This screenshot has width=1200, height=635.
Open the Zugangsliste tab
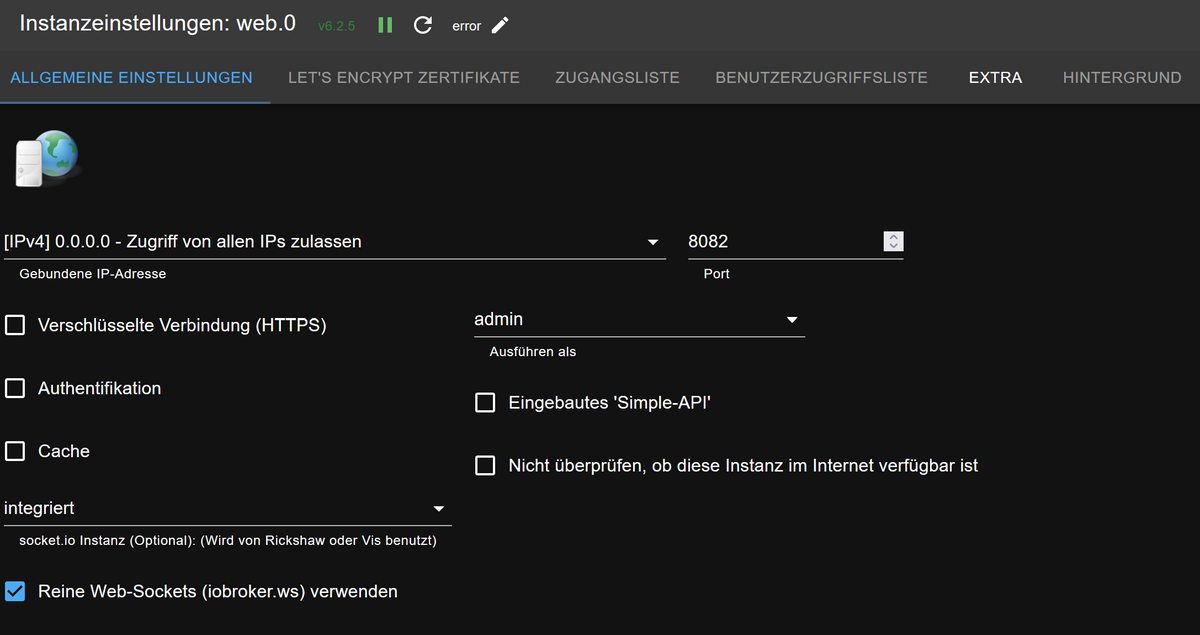[617, 77]
